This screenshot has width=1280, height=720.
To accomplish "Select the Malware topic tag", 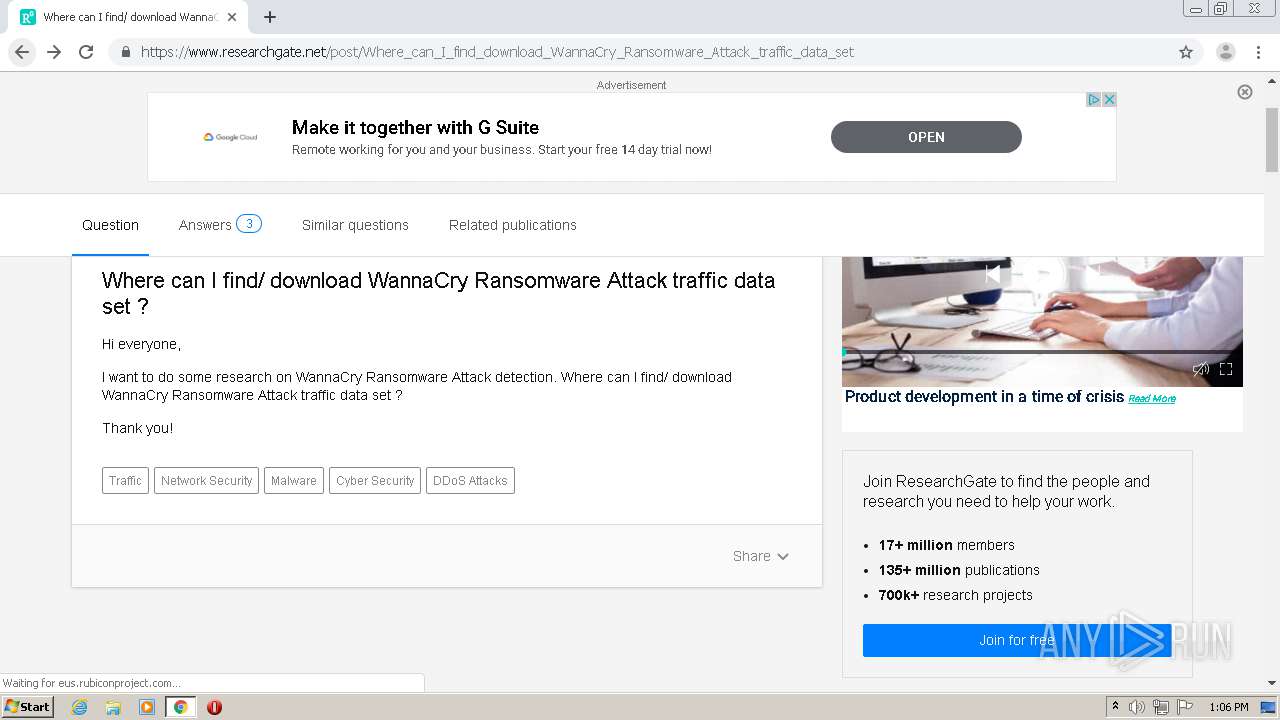I will [294, 481].
